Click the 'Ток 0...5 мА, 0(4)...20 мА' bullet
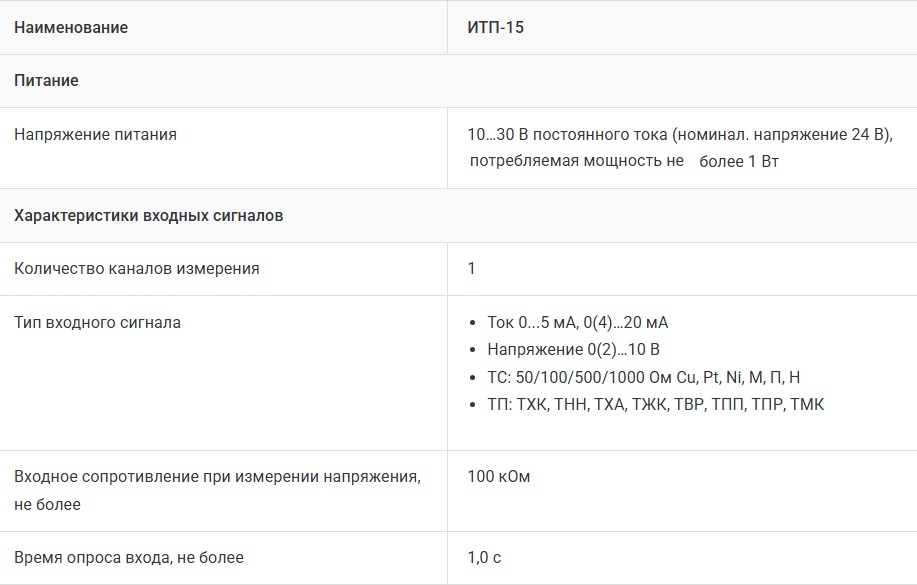917x585 pixels. coord(577,322)
